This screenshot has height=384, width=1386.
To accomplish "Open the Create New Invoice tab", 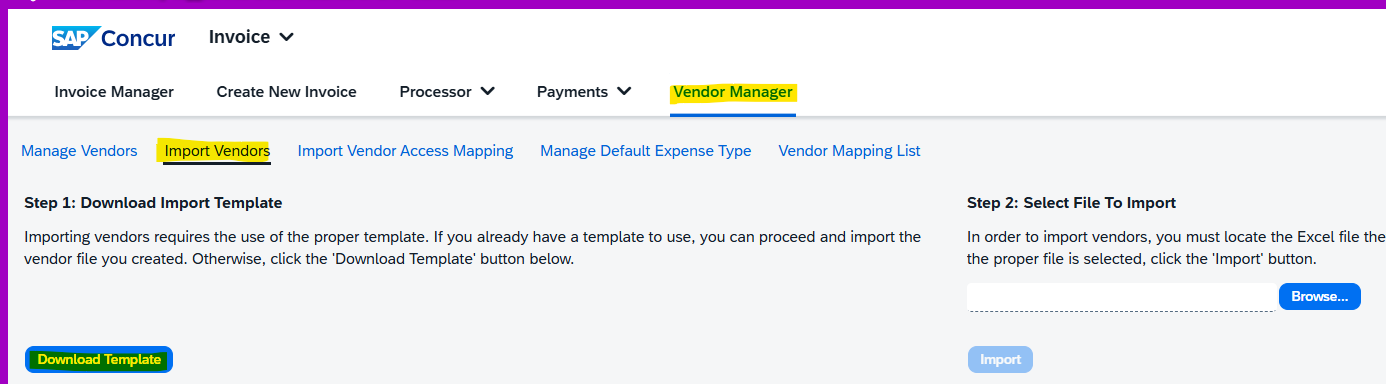I will coord(286,92).
